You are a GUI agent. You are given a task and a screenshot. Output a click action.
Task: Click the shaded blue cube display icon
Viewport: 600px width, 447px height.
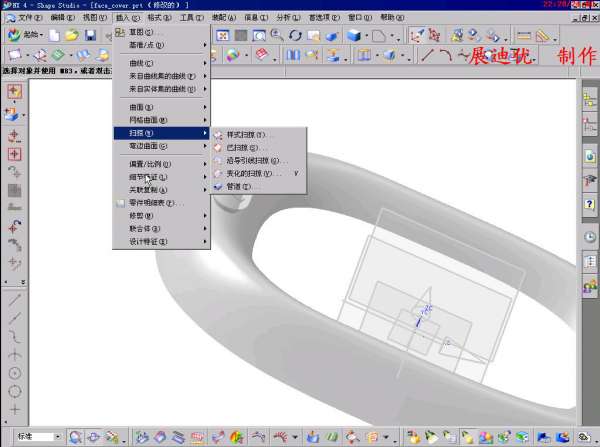pos(354,36)
